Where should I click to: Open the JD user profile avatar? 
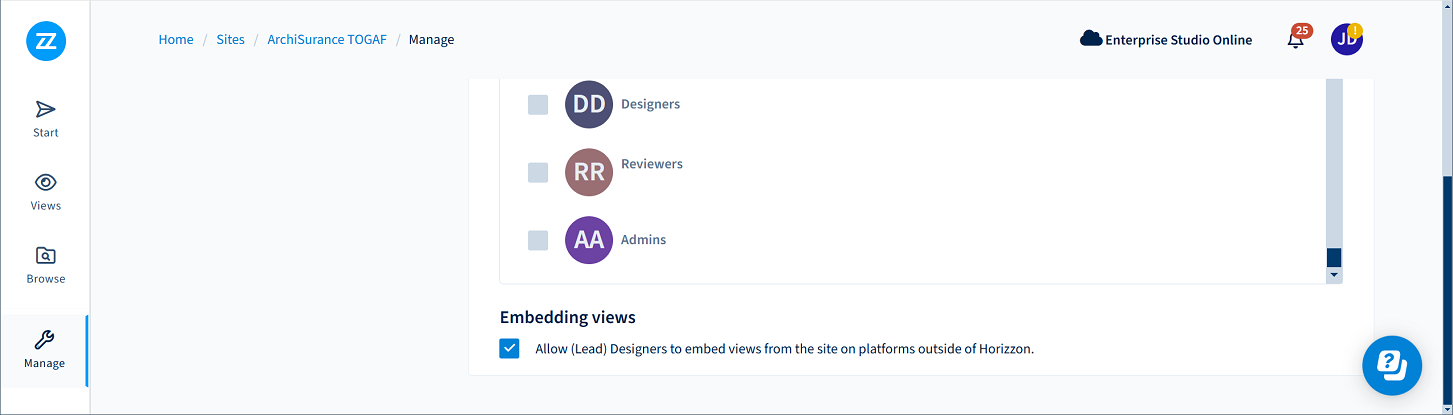1346,40
